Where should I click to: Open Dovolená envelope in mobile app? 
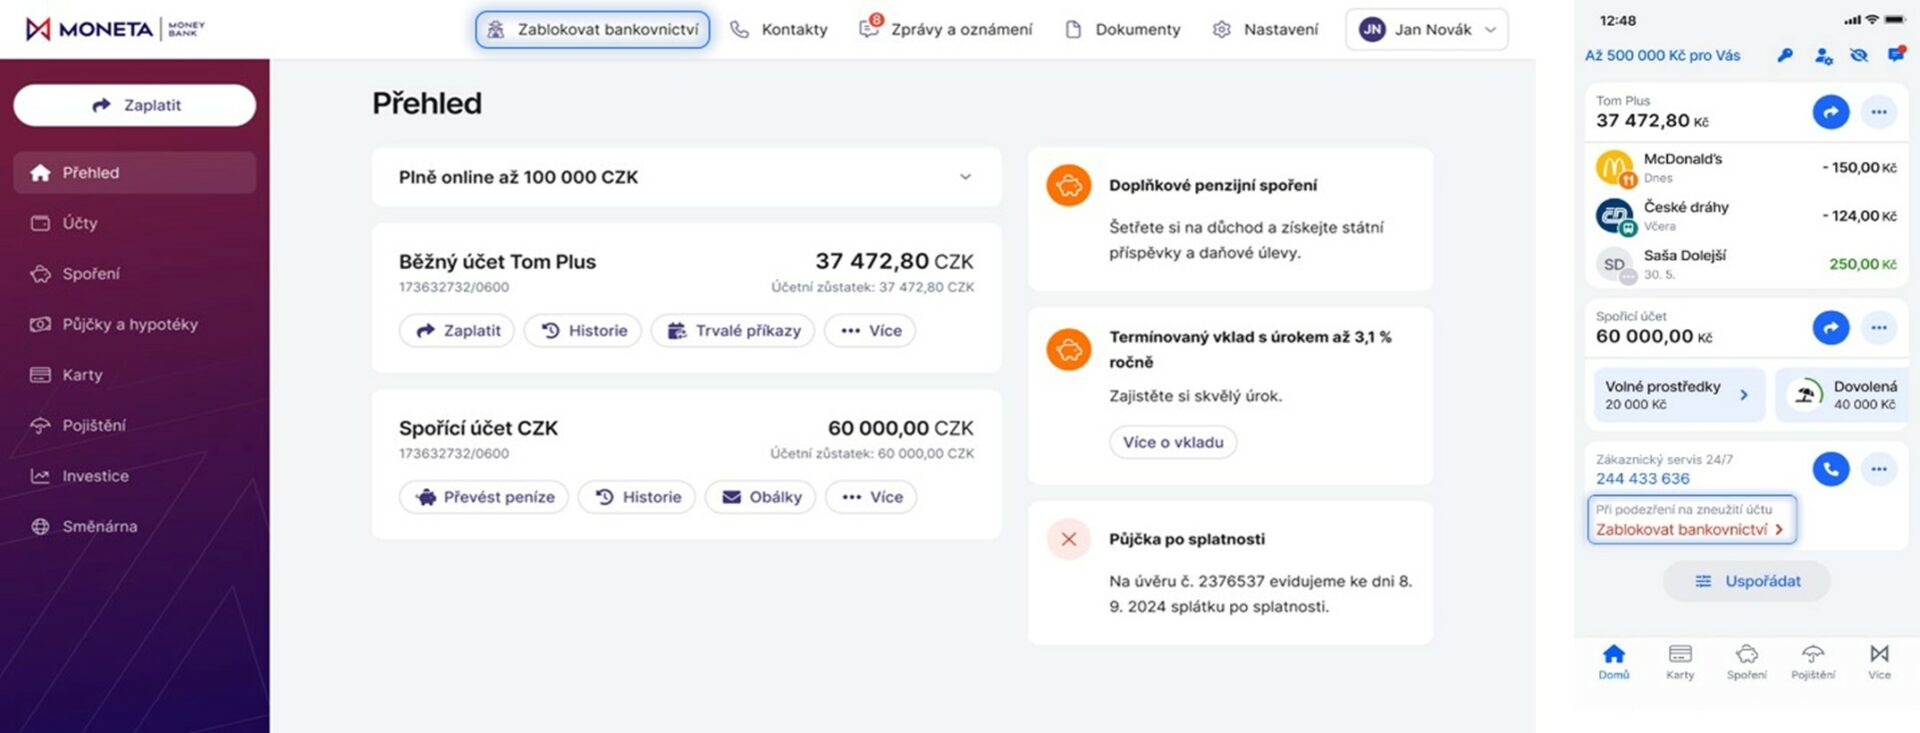(x=1842, y=395)
